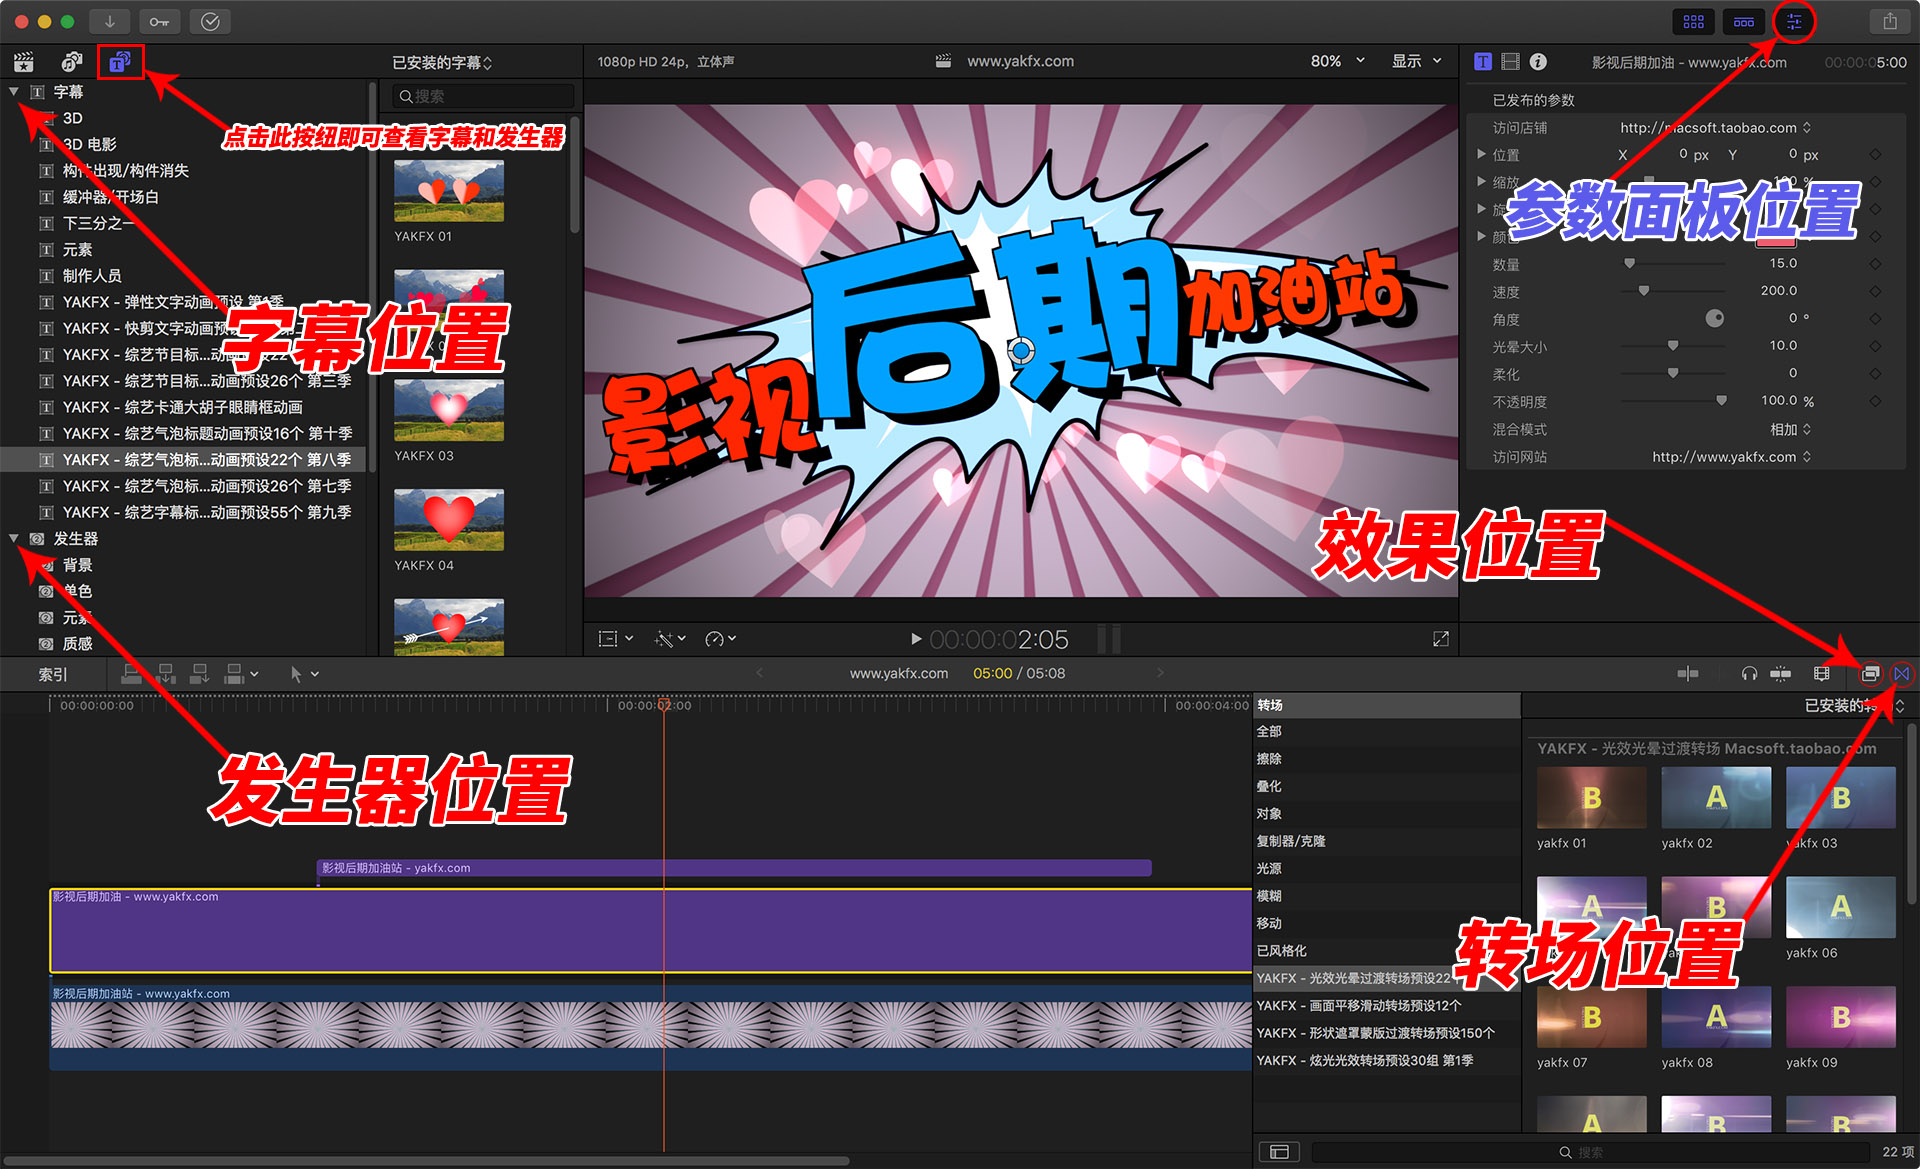The image size is (1920, 1169).
Task: Click the titles browser search field
Action: (484, 96)
